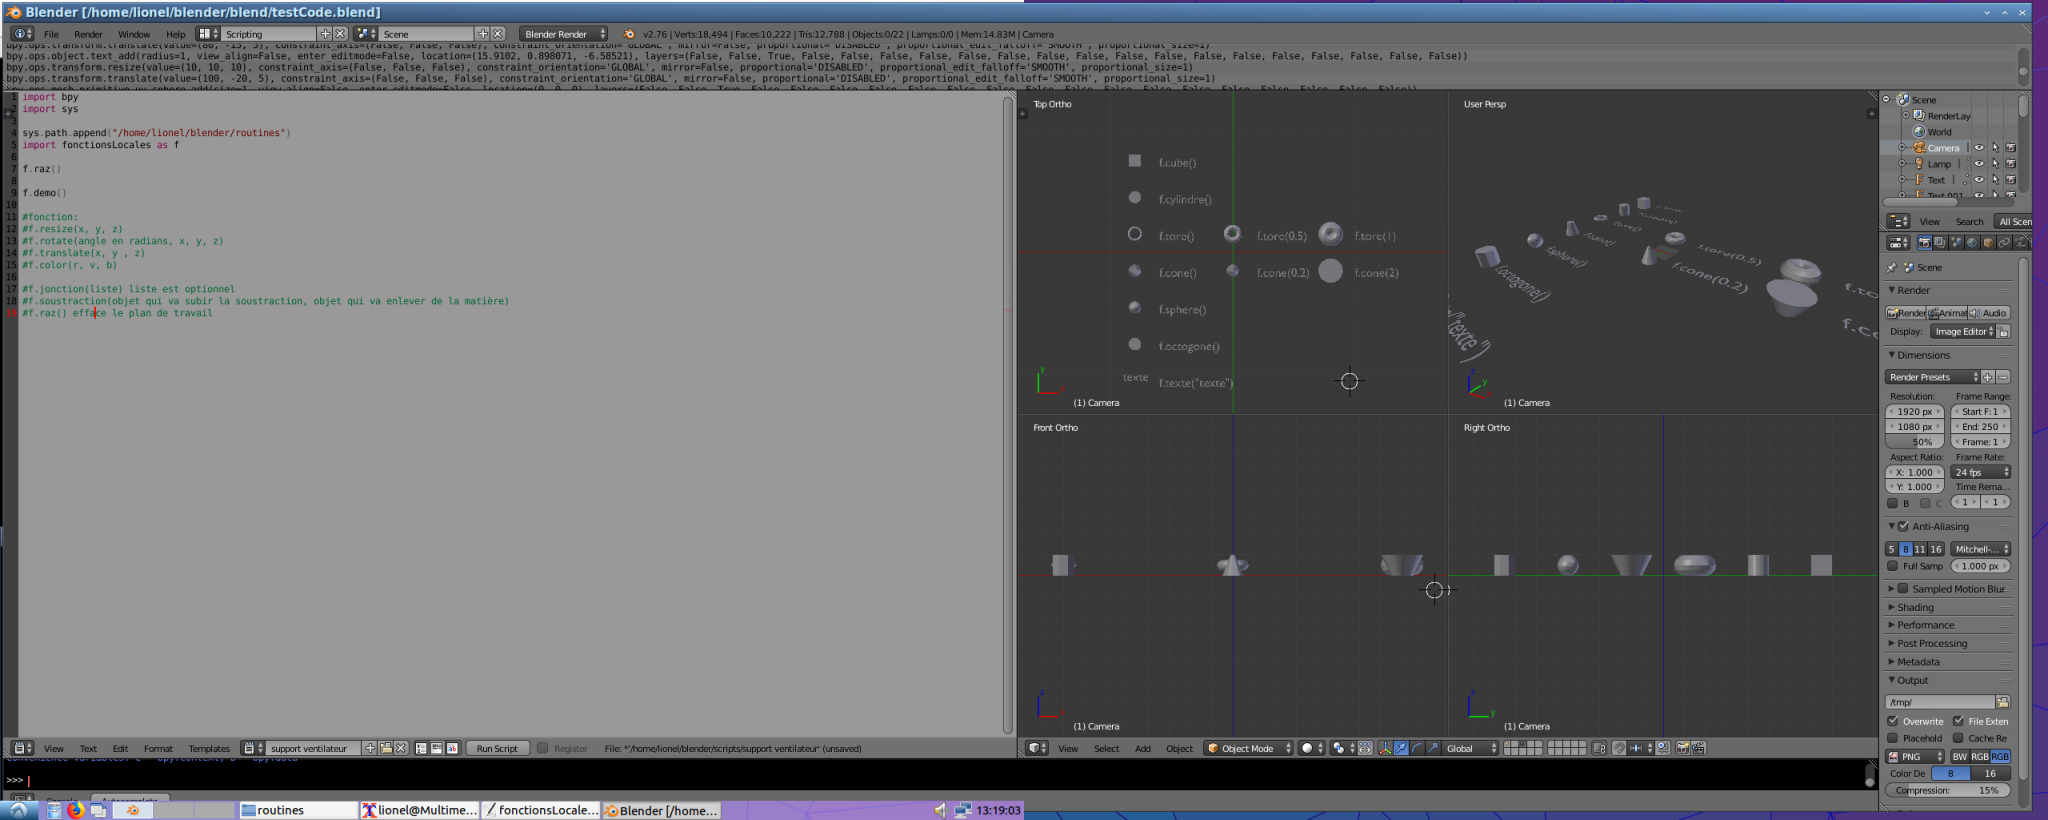Open the Add menu in 3D view header
Screen dimensions: 2048x820
coord(1143,748)
